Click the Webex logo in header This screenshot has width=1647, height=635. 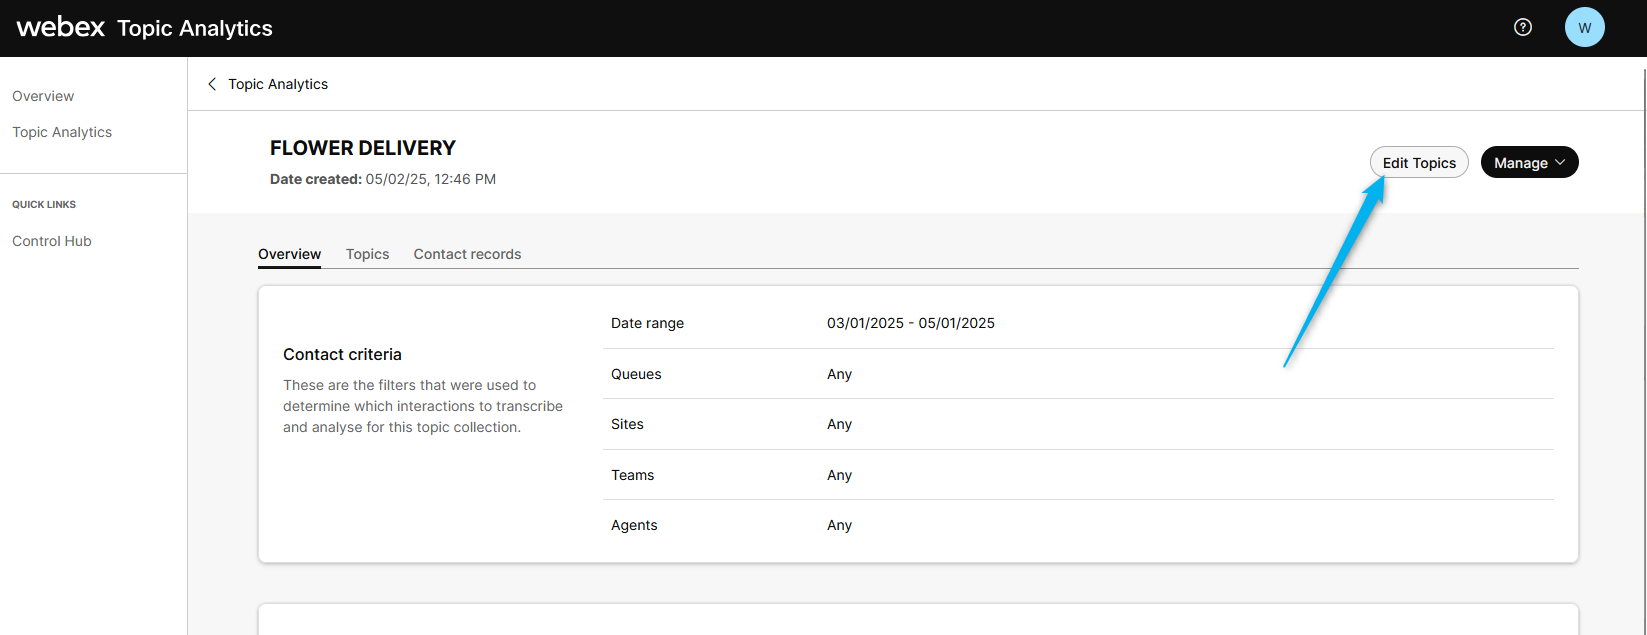(61, 28)
